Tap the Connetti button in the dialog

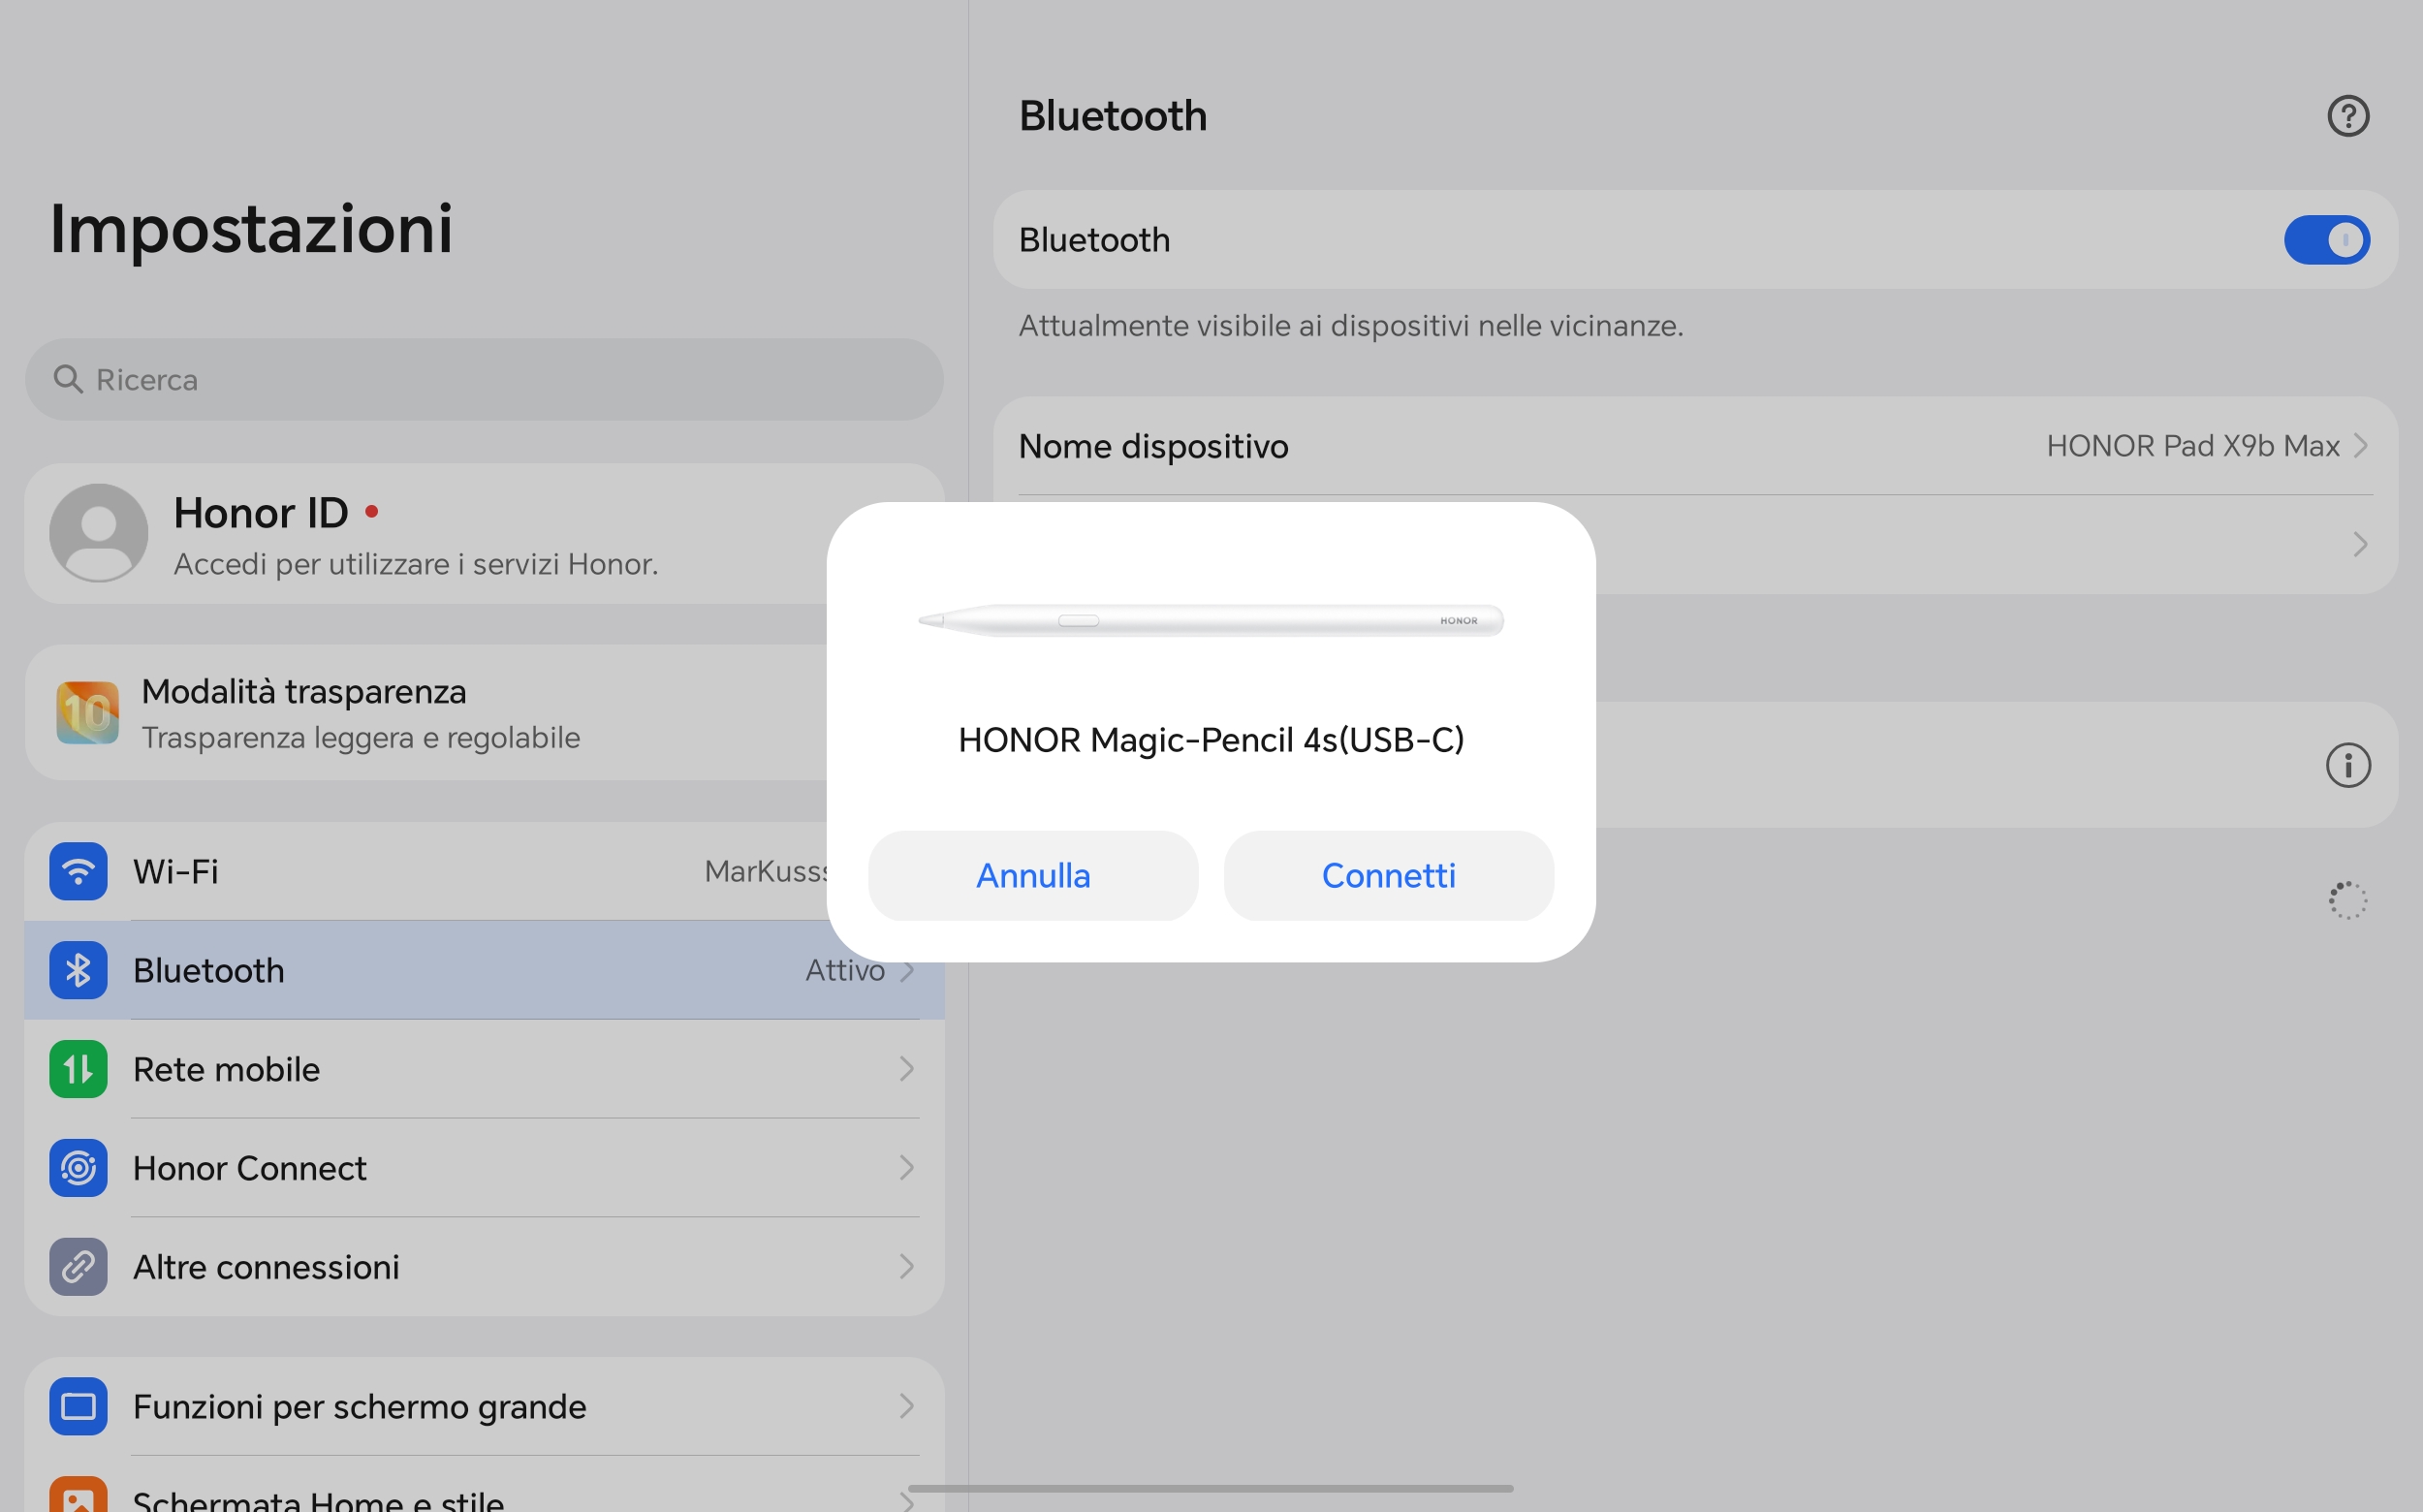(x=1388, y=875)
